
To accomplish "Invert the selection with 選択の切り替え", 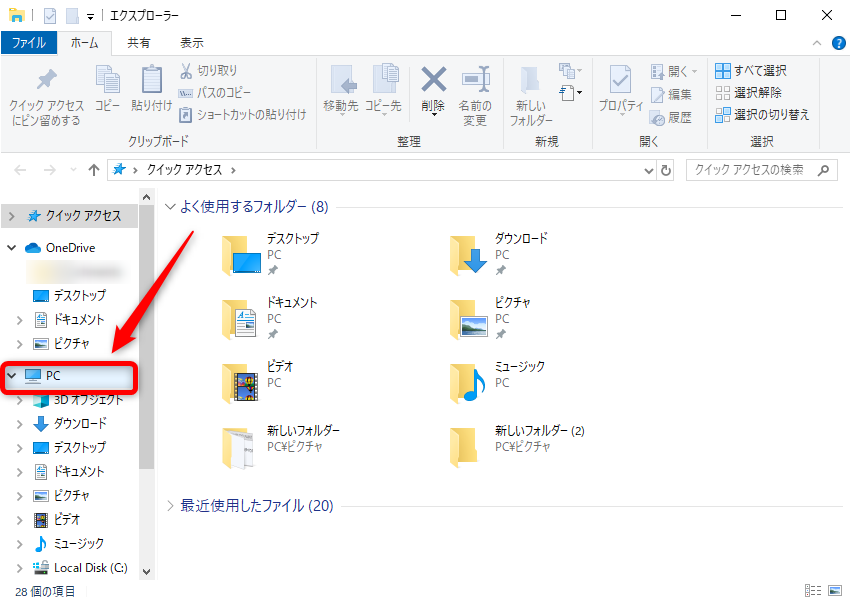I will coord(759,114).
